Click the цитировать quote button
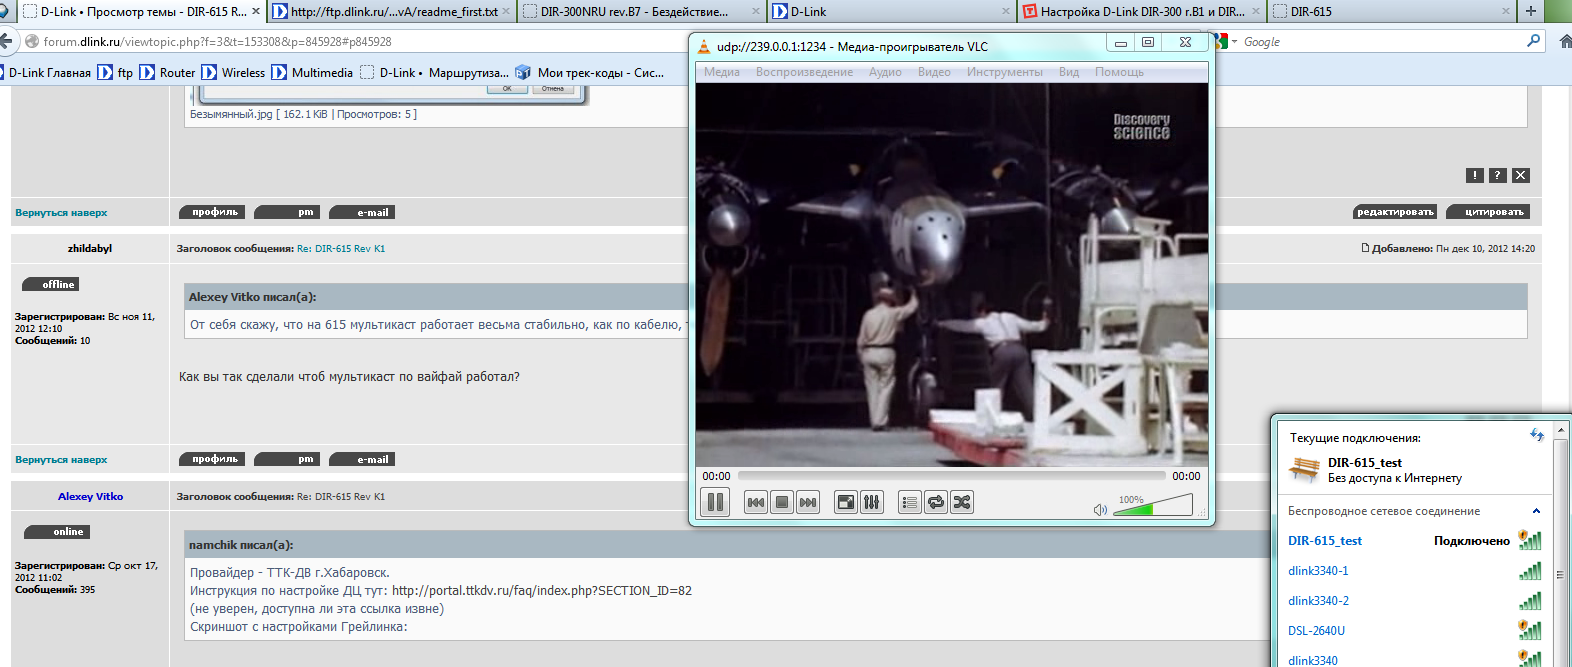The height and width of the screenshot is (667, 1572). (1494, 212)
